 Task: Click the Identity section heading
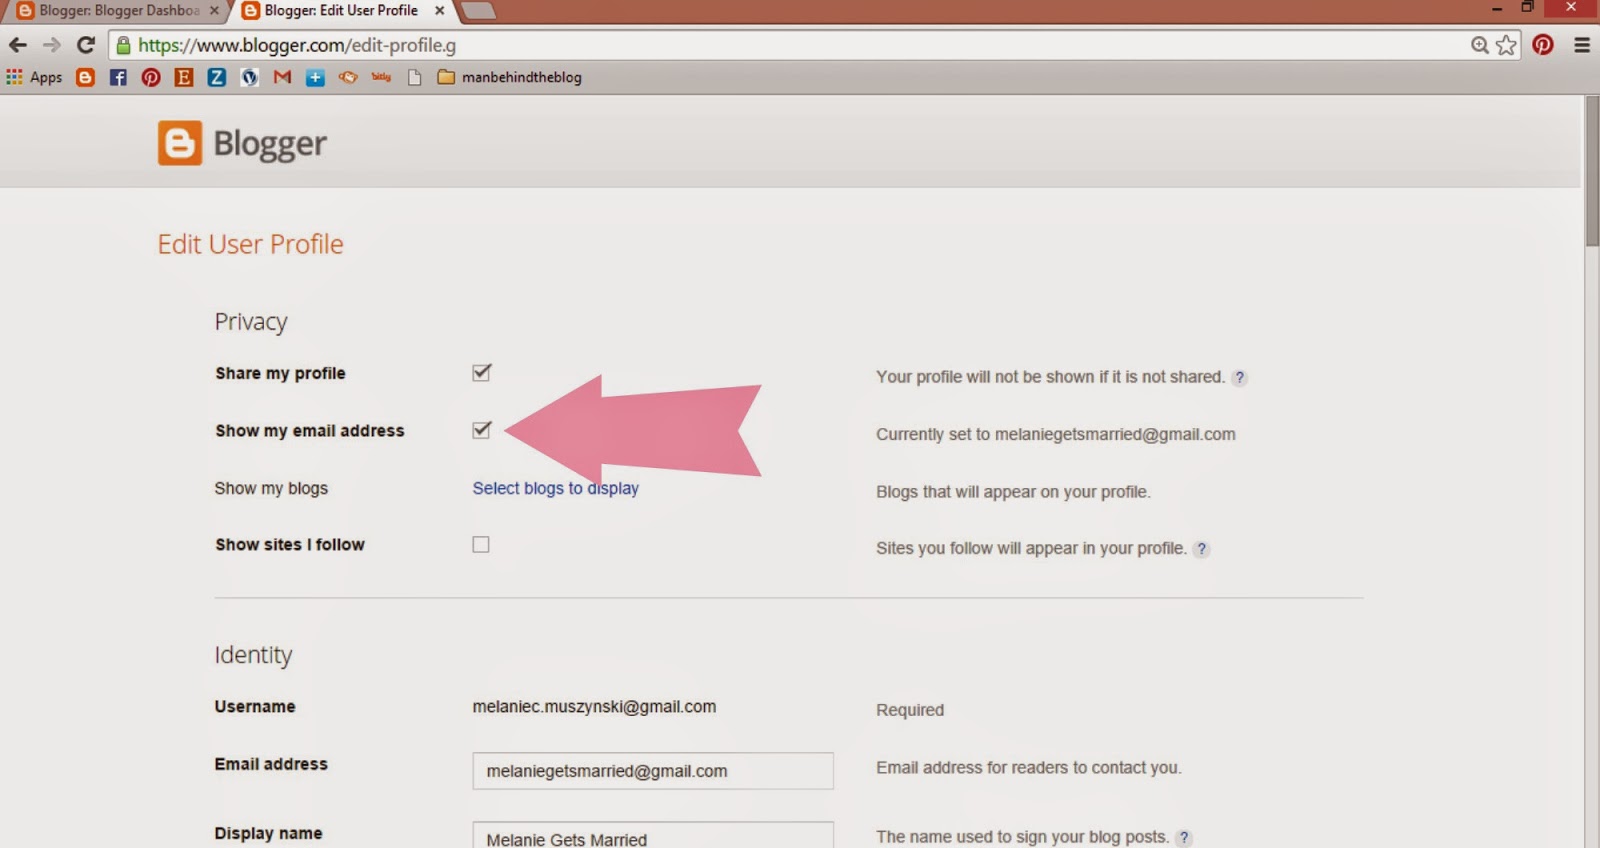253,655
